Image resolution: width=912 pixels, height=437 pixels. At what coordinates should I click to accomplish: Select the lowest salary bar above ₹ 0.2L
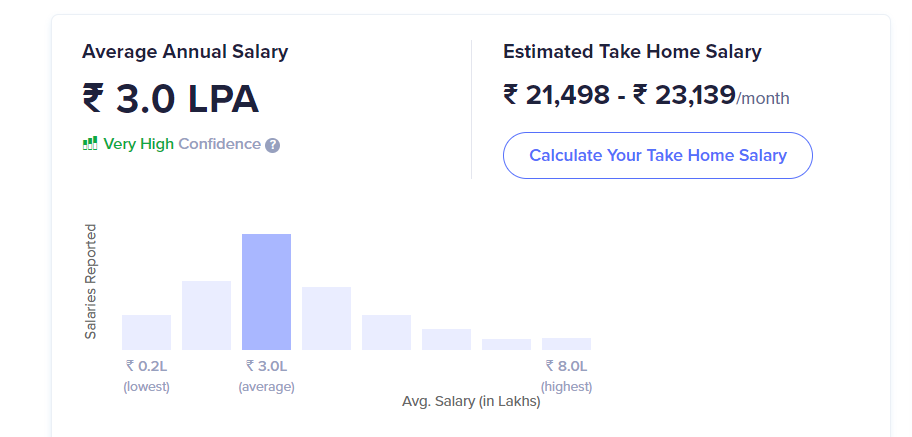[x=147, y=332]
